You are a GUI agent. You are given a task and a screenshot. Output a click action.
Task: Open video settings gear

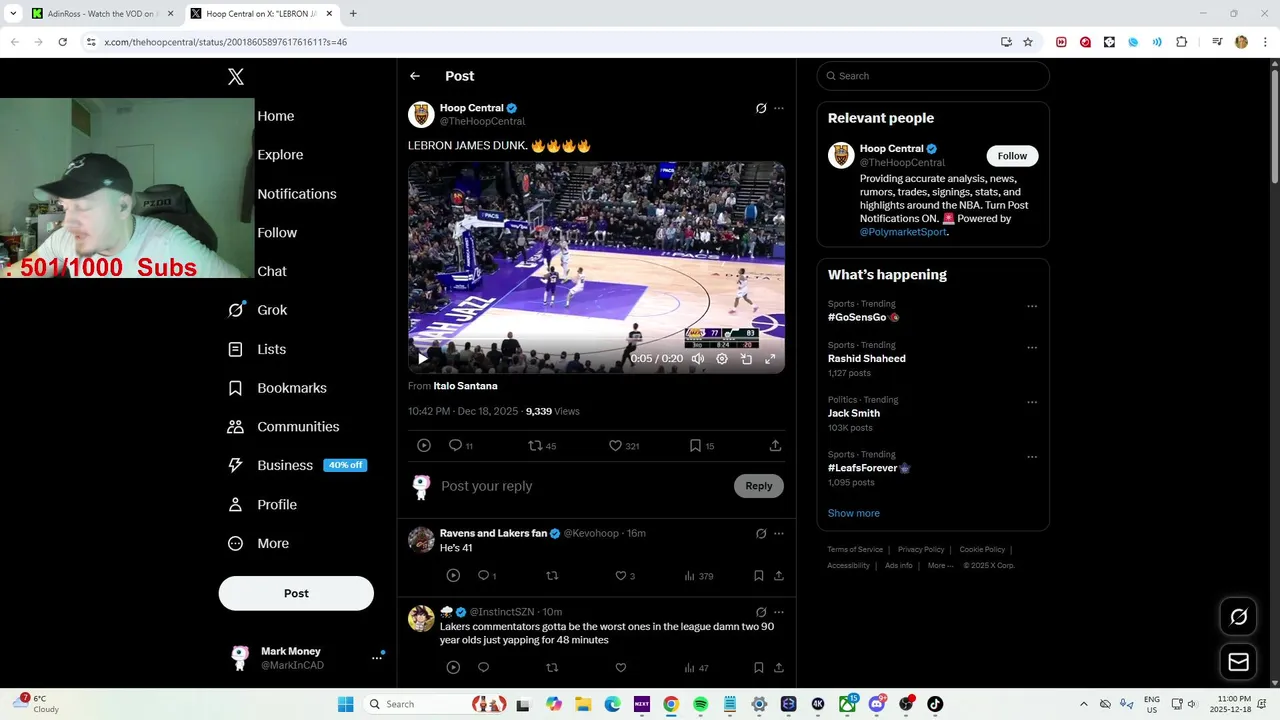tap(722, 358)
